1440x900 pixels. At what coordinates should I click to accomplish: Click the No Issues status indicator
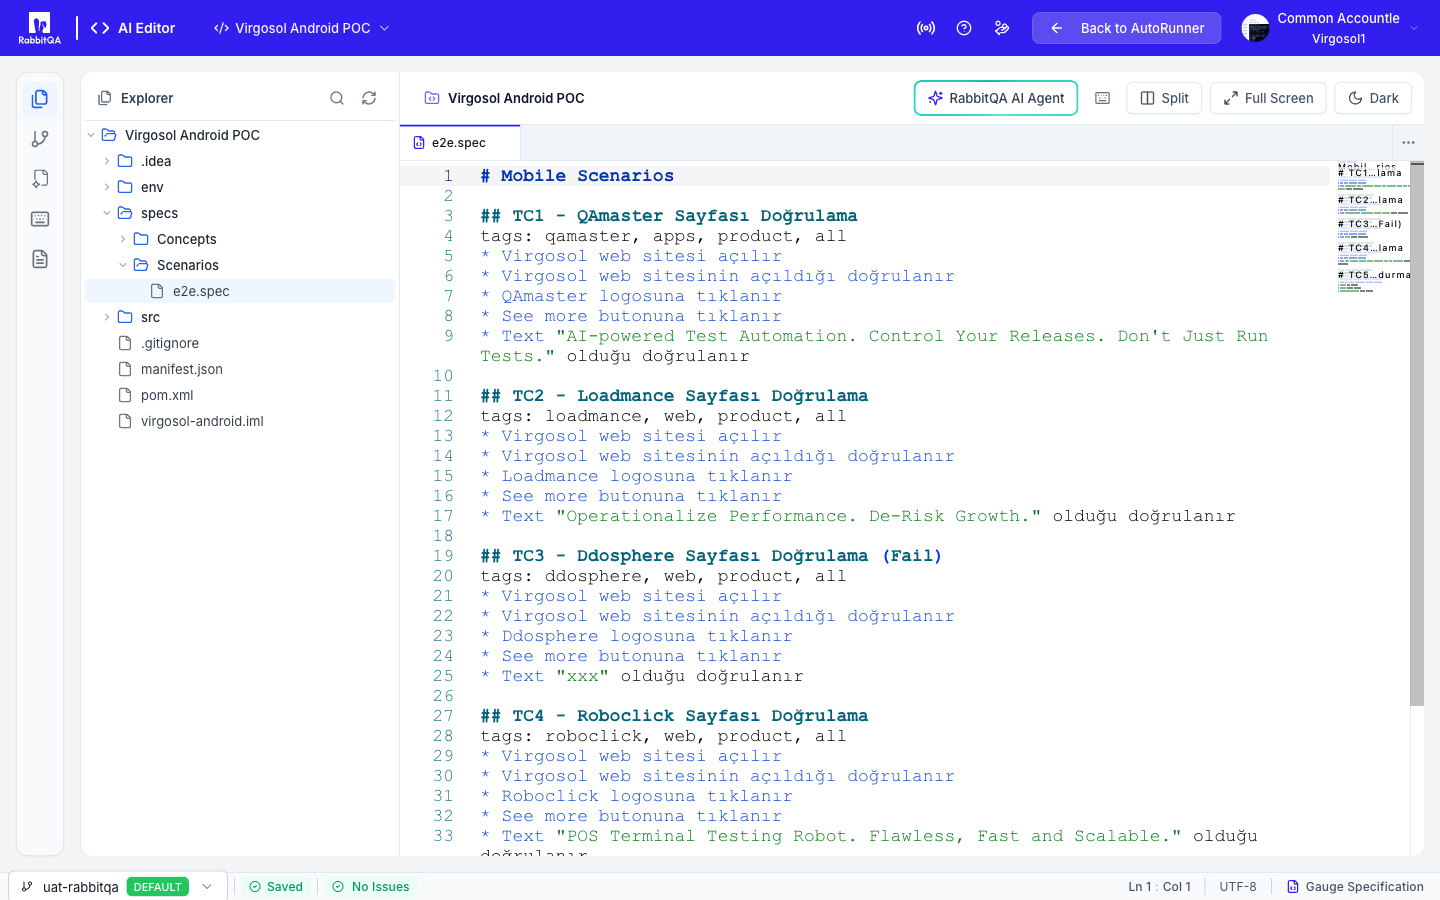tap(371, 887)
